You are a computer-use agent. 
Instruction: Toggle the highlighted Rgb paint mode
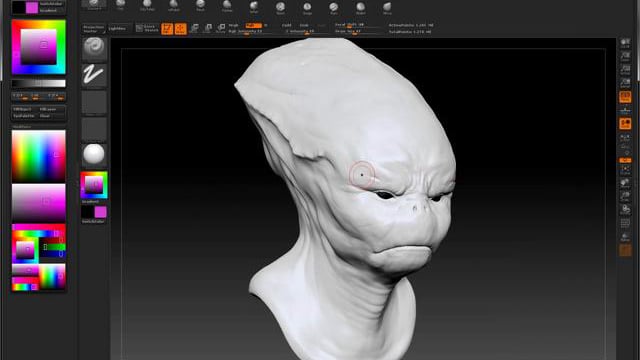tap(253, 25)
